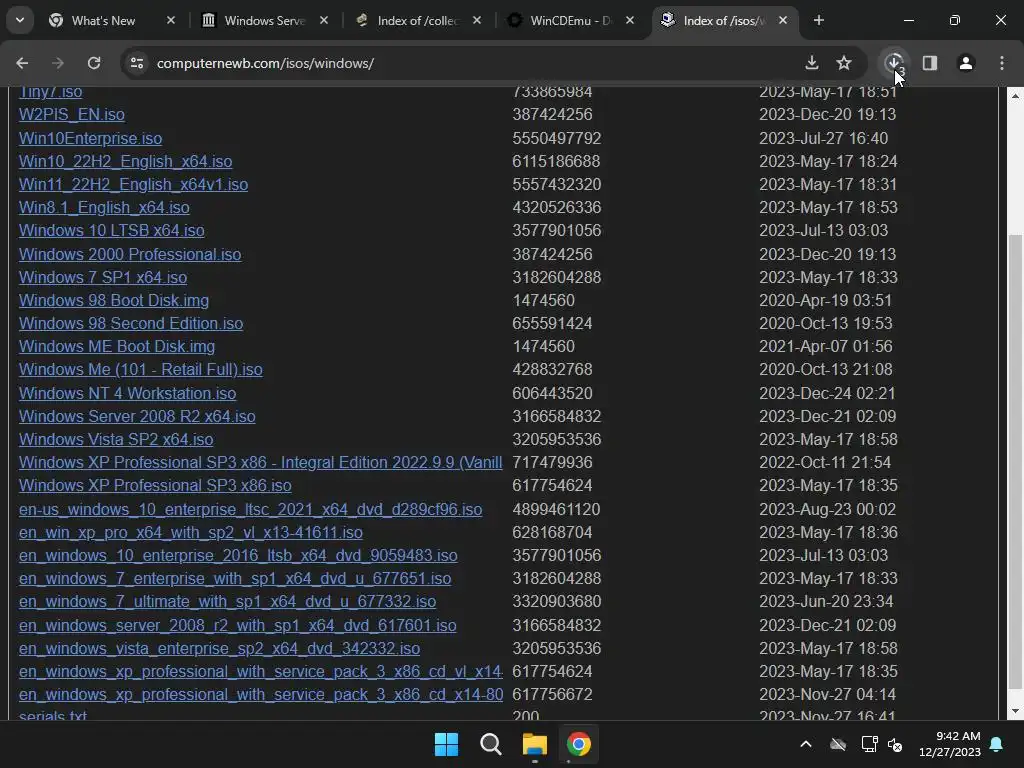Close the WinCDEmu tab
The width and height of the screenshot is (1024, 768).
[x=630, y=20]
